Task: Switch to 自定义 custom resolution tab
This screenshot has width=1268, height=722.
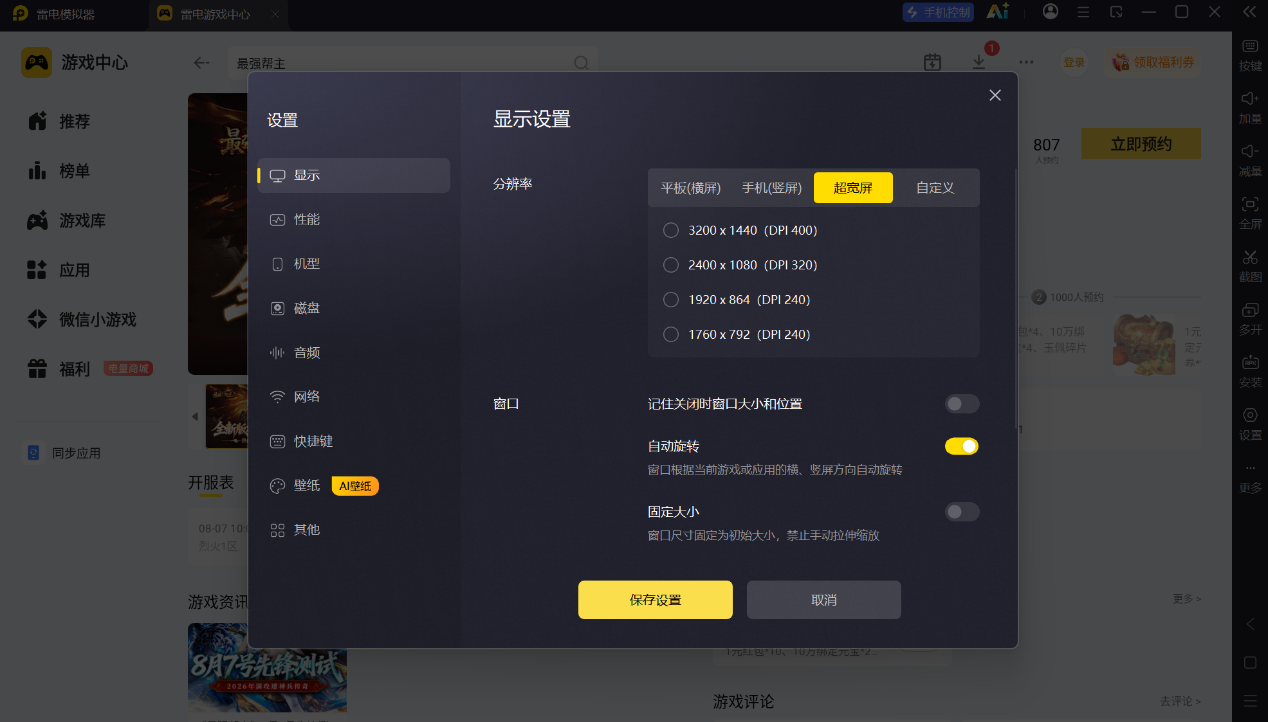Action: (x=935, y=188)
